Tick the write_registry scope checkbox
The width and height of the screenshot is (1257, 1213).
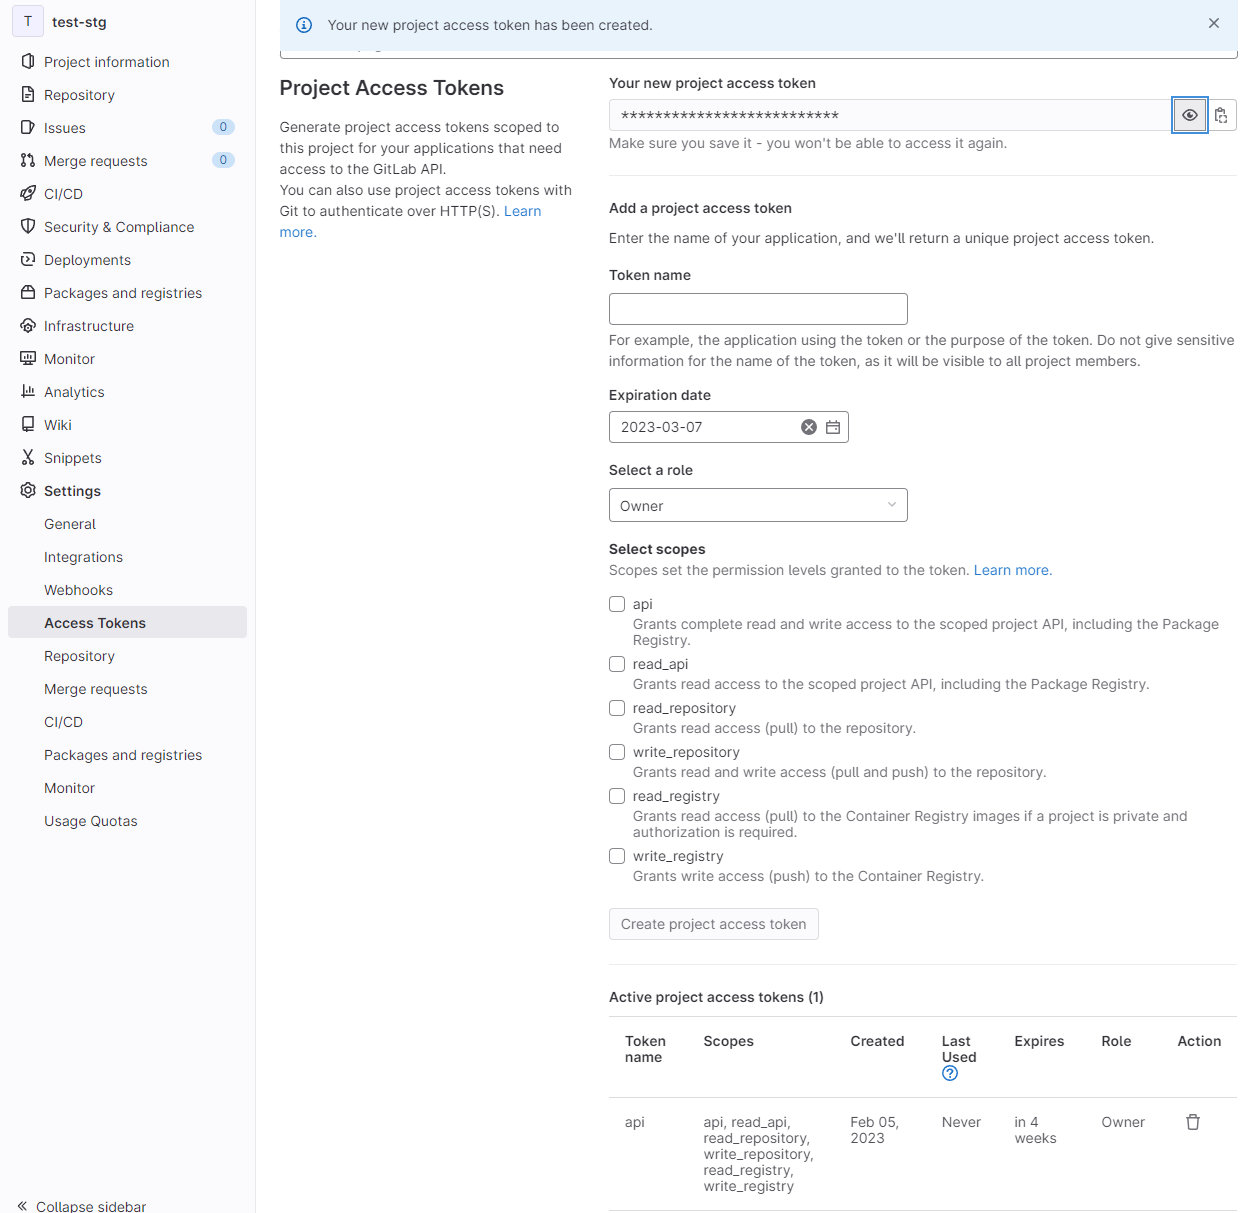coord(617,856)
